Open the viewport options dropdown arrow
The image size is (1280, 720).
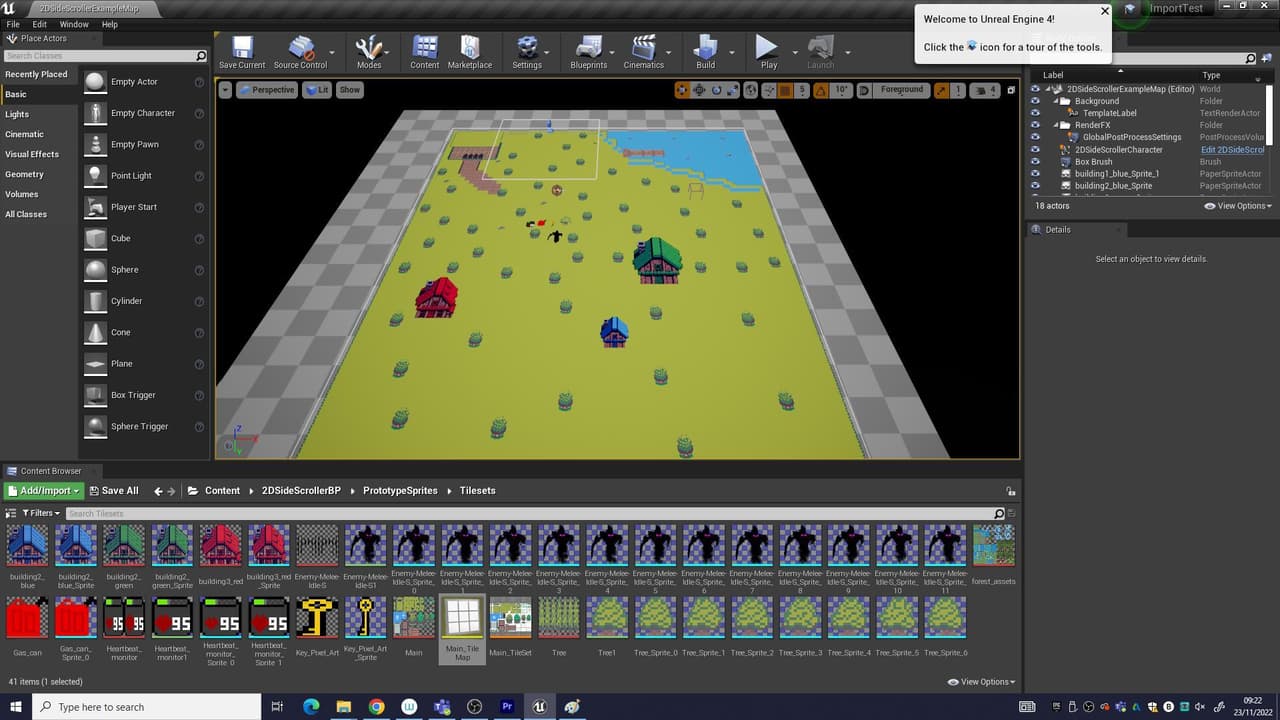pos(225,90)
